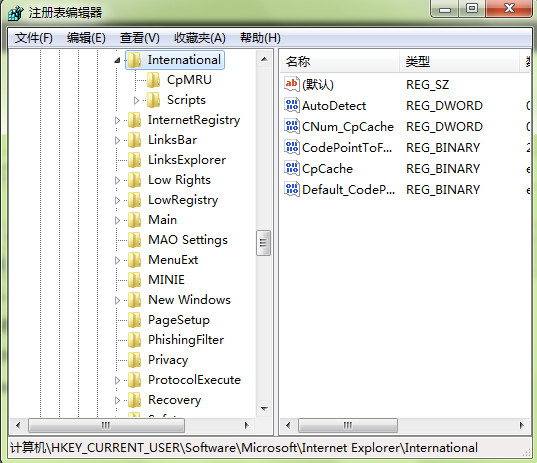Expand the LinksBar key

tap(117, 140)
